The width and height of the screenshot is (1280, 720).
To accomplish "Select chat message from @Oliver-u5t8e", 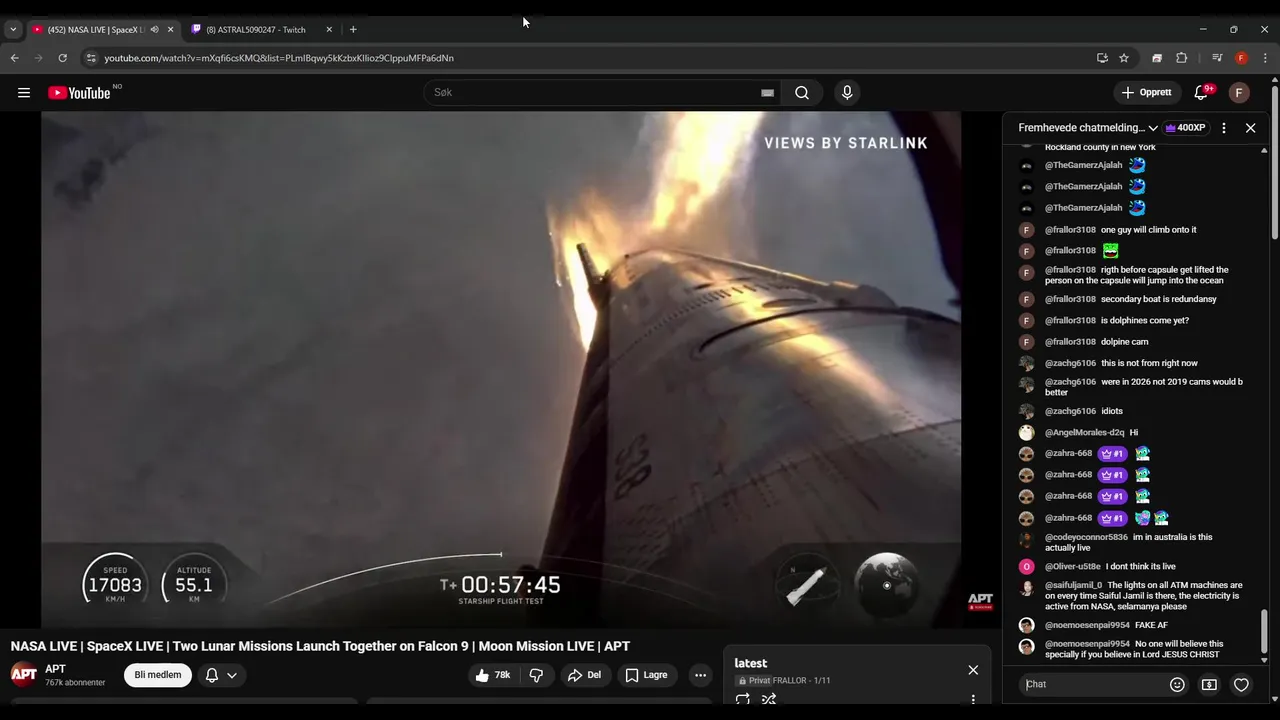I will pyautogui.click(x=1135, y=567).
